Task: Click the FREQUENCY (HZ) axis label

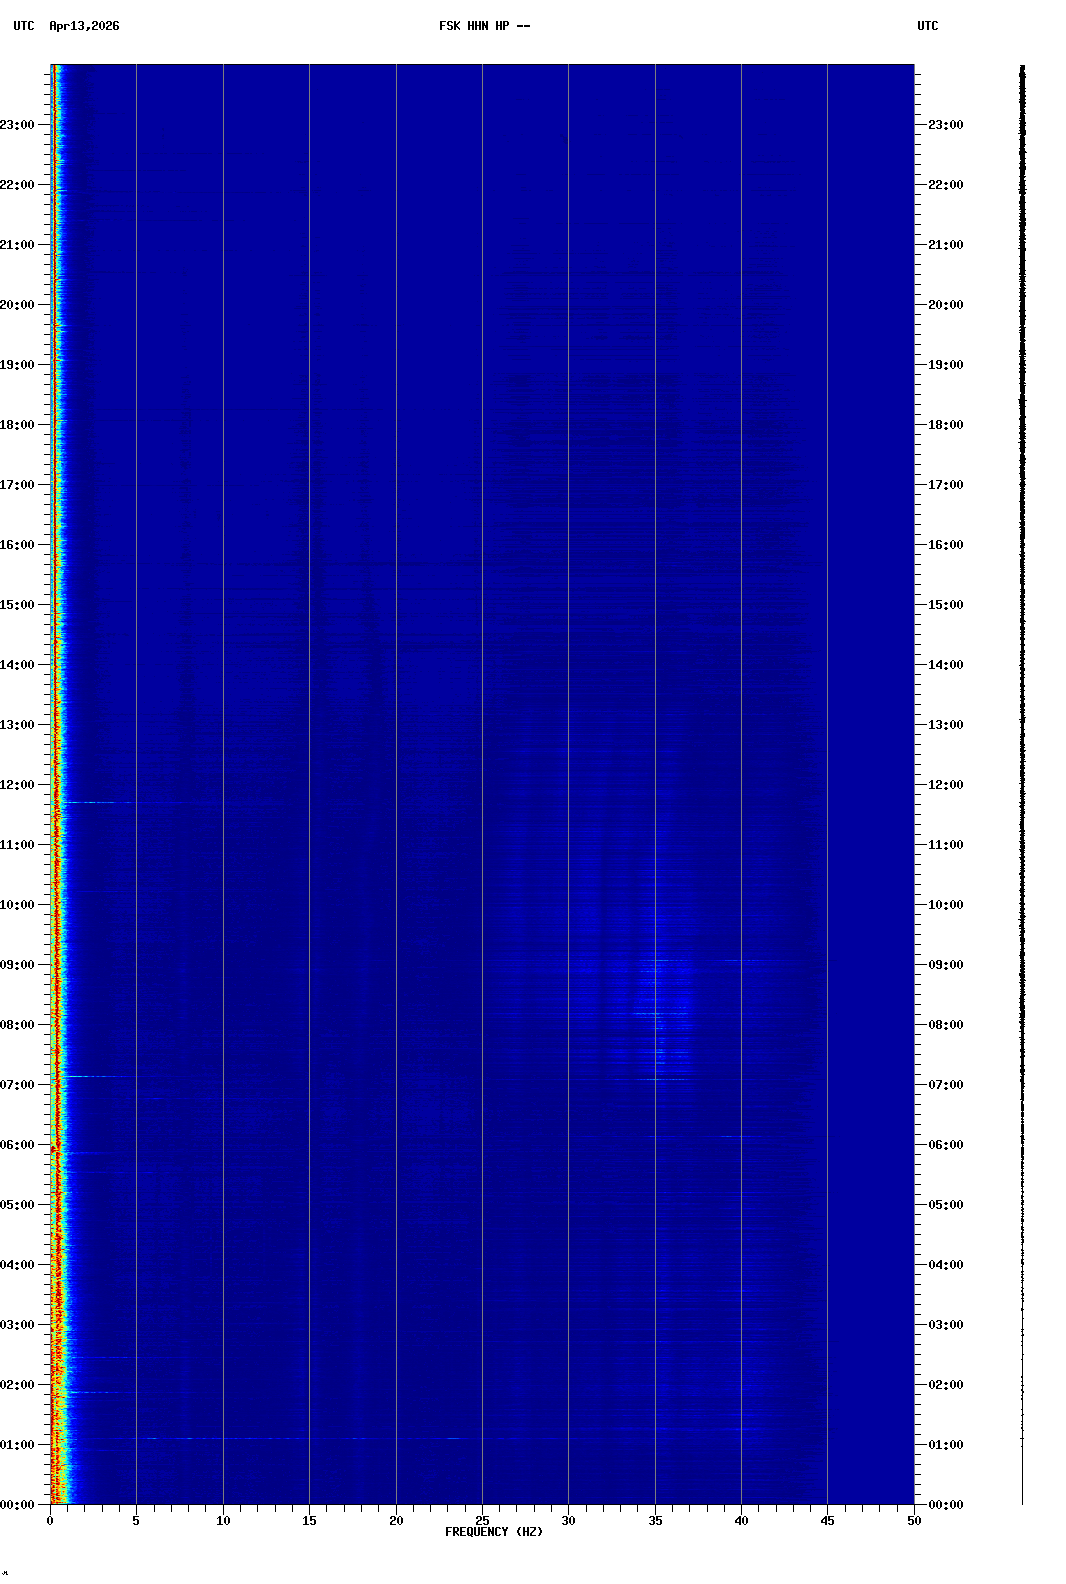Action: tap(493, 1532)
